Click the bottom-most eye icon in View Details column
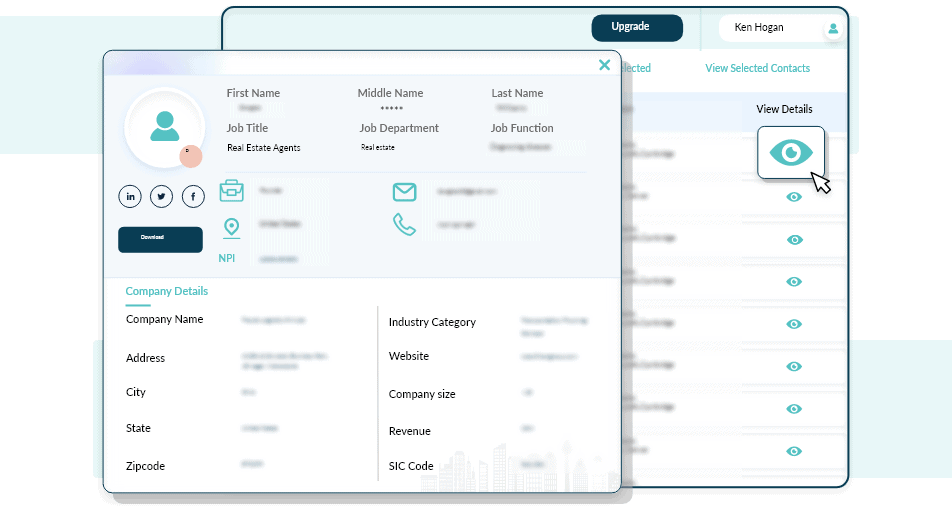The image size is (952, 516). (794, 451)
